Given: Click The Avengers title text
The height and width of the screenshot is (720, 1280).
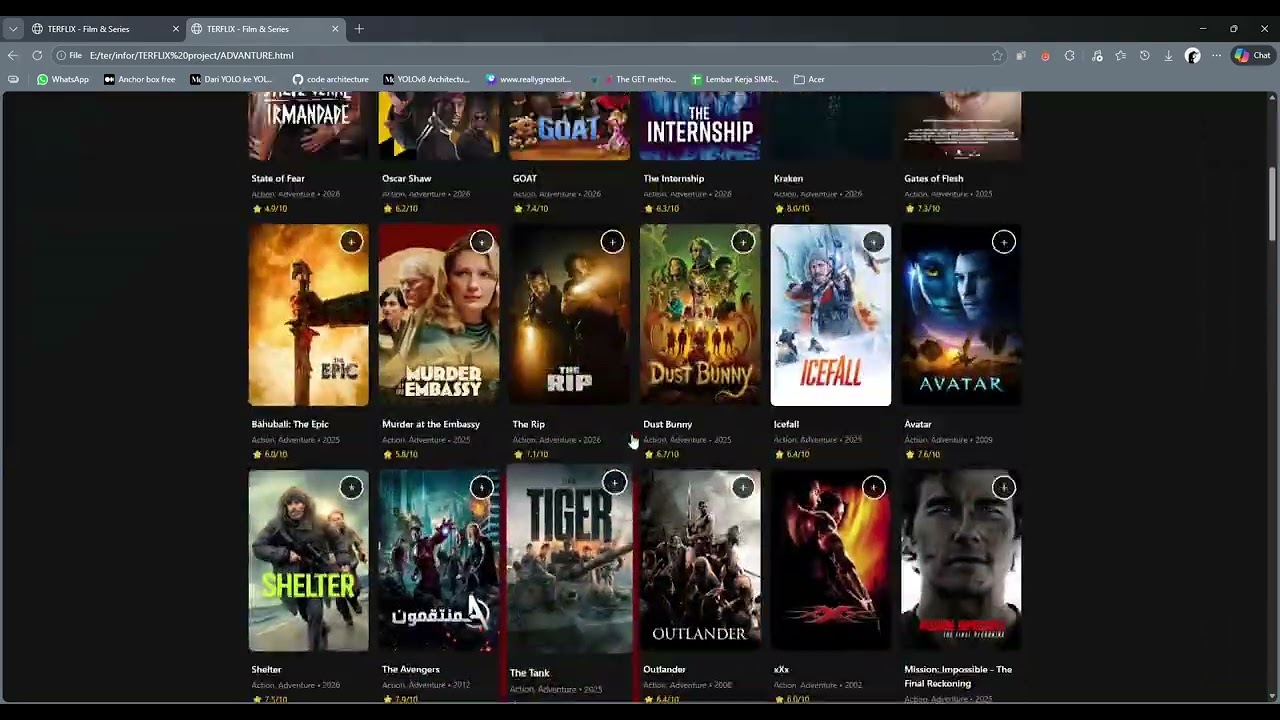Looking at the screenshot, I should (410, 669).
